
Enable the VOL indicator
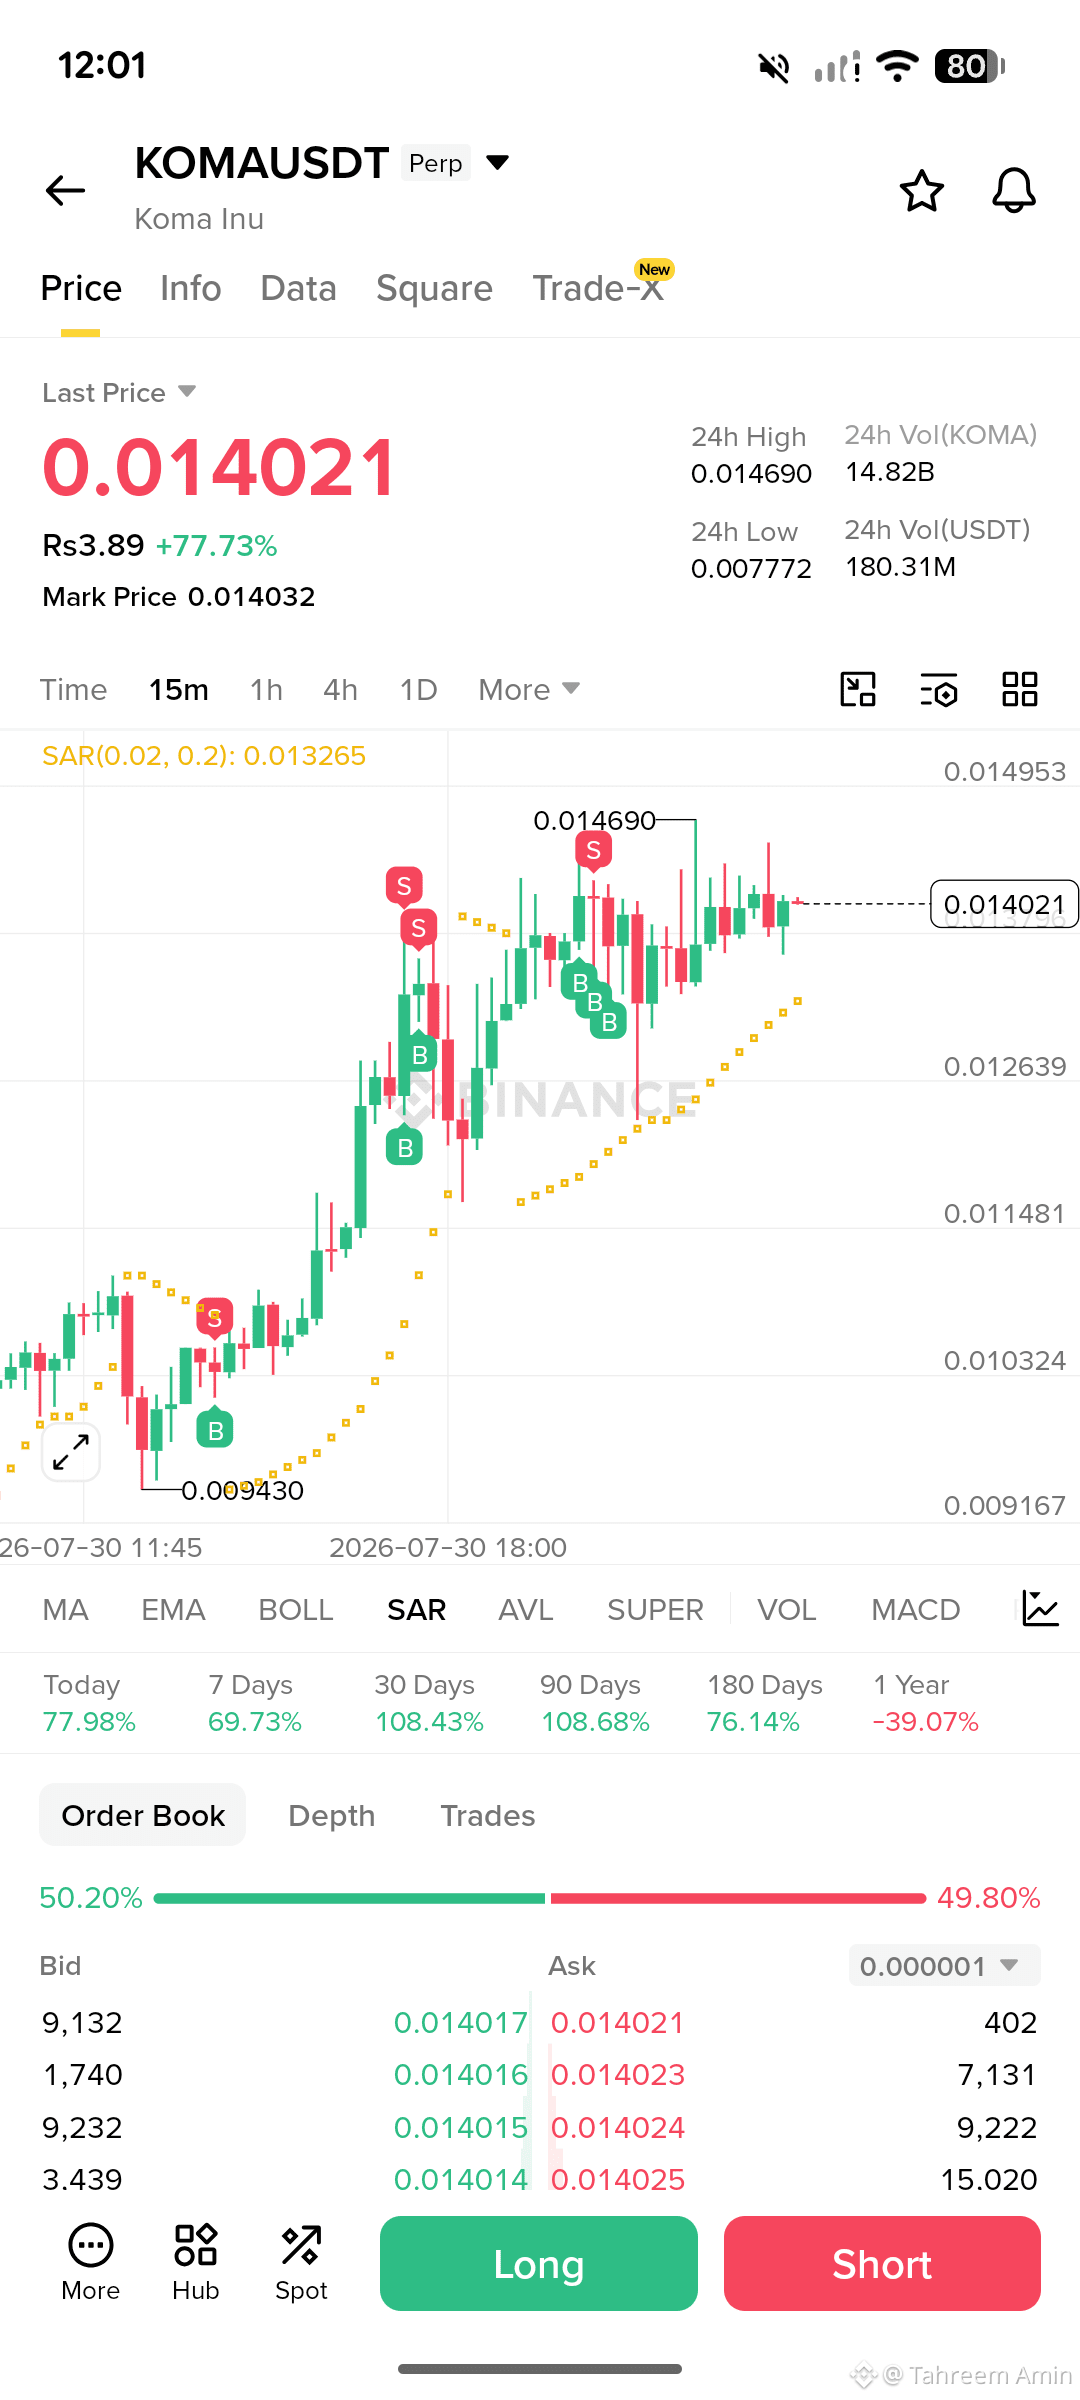coord(786,1609)
